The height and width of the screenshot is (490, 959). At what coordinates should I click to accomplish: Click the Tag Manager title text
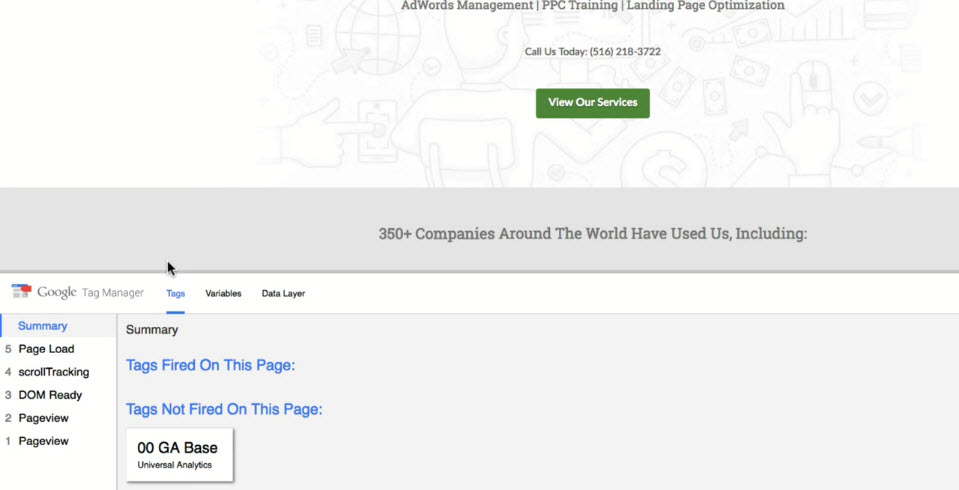tap(113, 293)
